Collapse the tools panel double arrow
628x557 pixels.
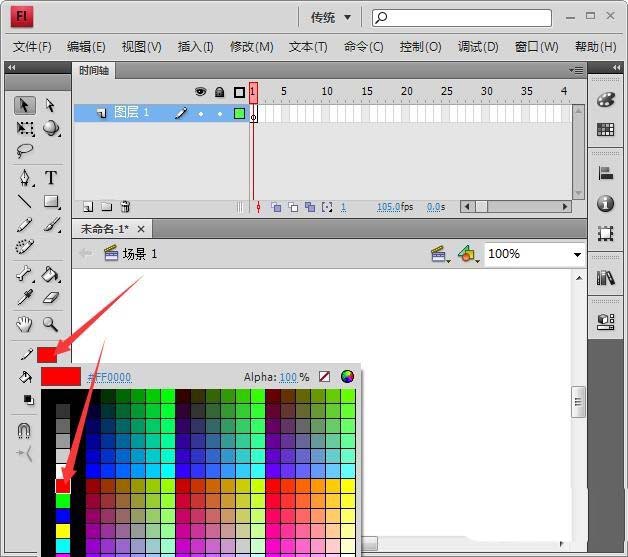(12, 67)
